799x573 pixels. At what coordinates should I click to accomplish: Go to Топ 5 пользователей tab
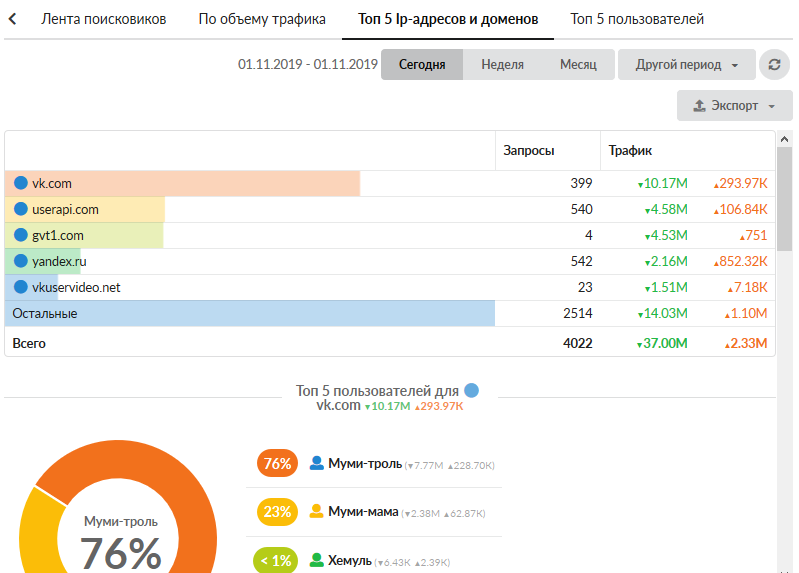tap(637, 19)
